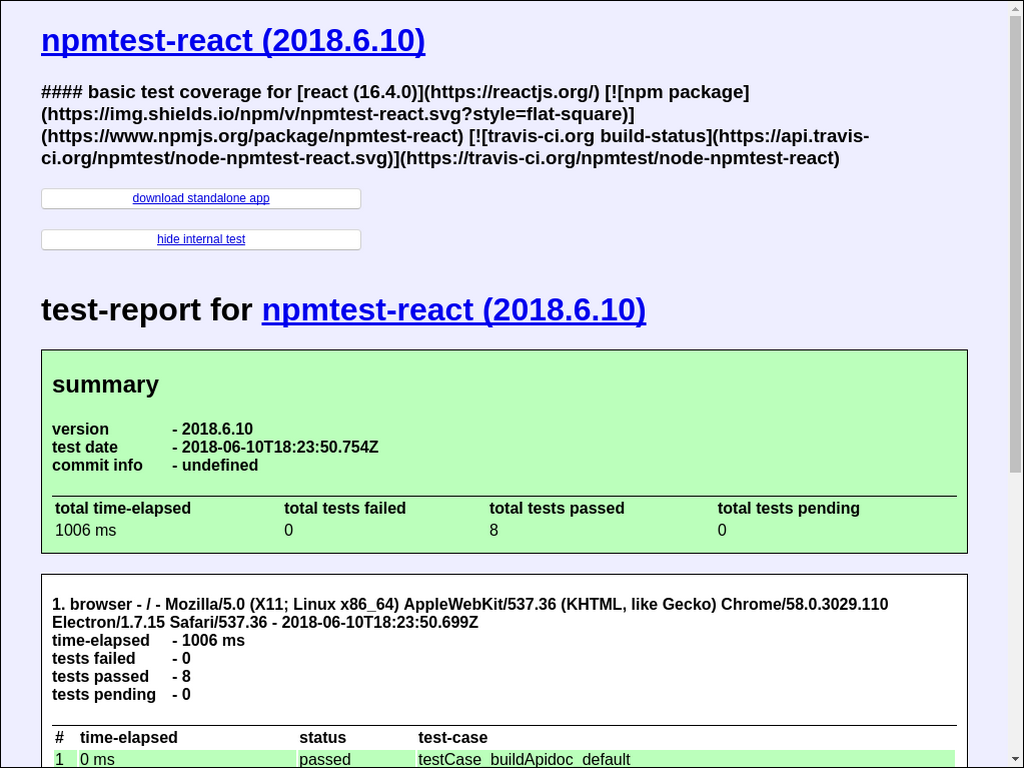This screenshot has height=768, width=1024.
Task: Select the total tests failed value 0
Action: [x=289, y=530]
